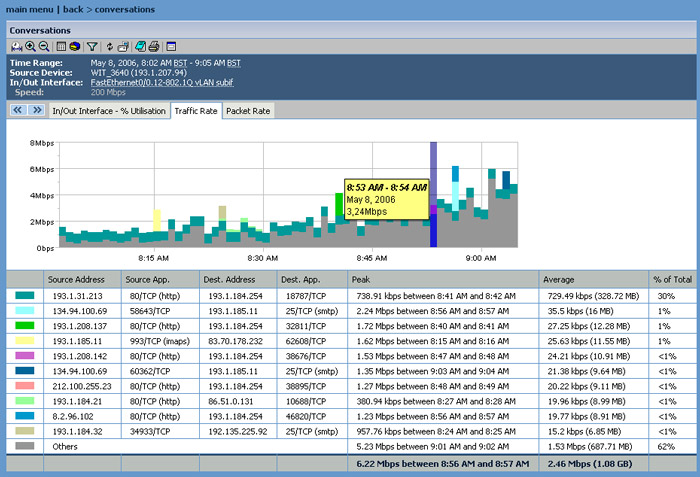Click purple swatch for 193.1.208.142
Screen dimensions: 700x477
click(x=25, y=356)
